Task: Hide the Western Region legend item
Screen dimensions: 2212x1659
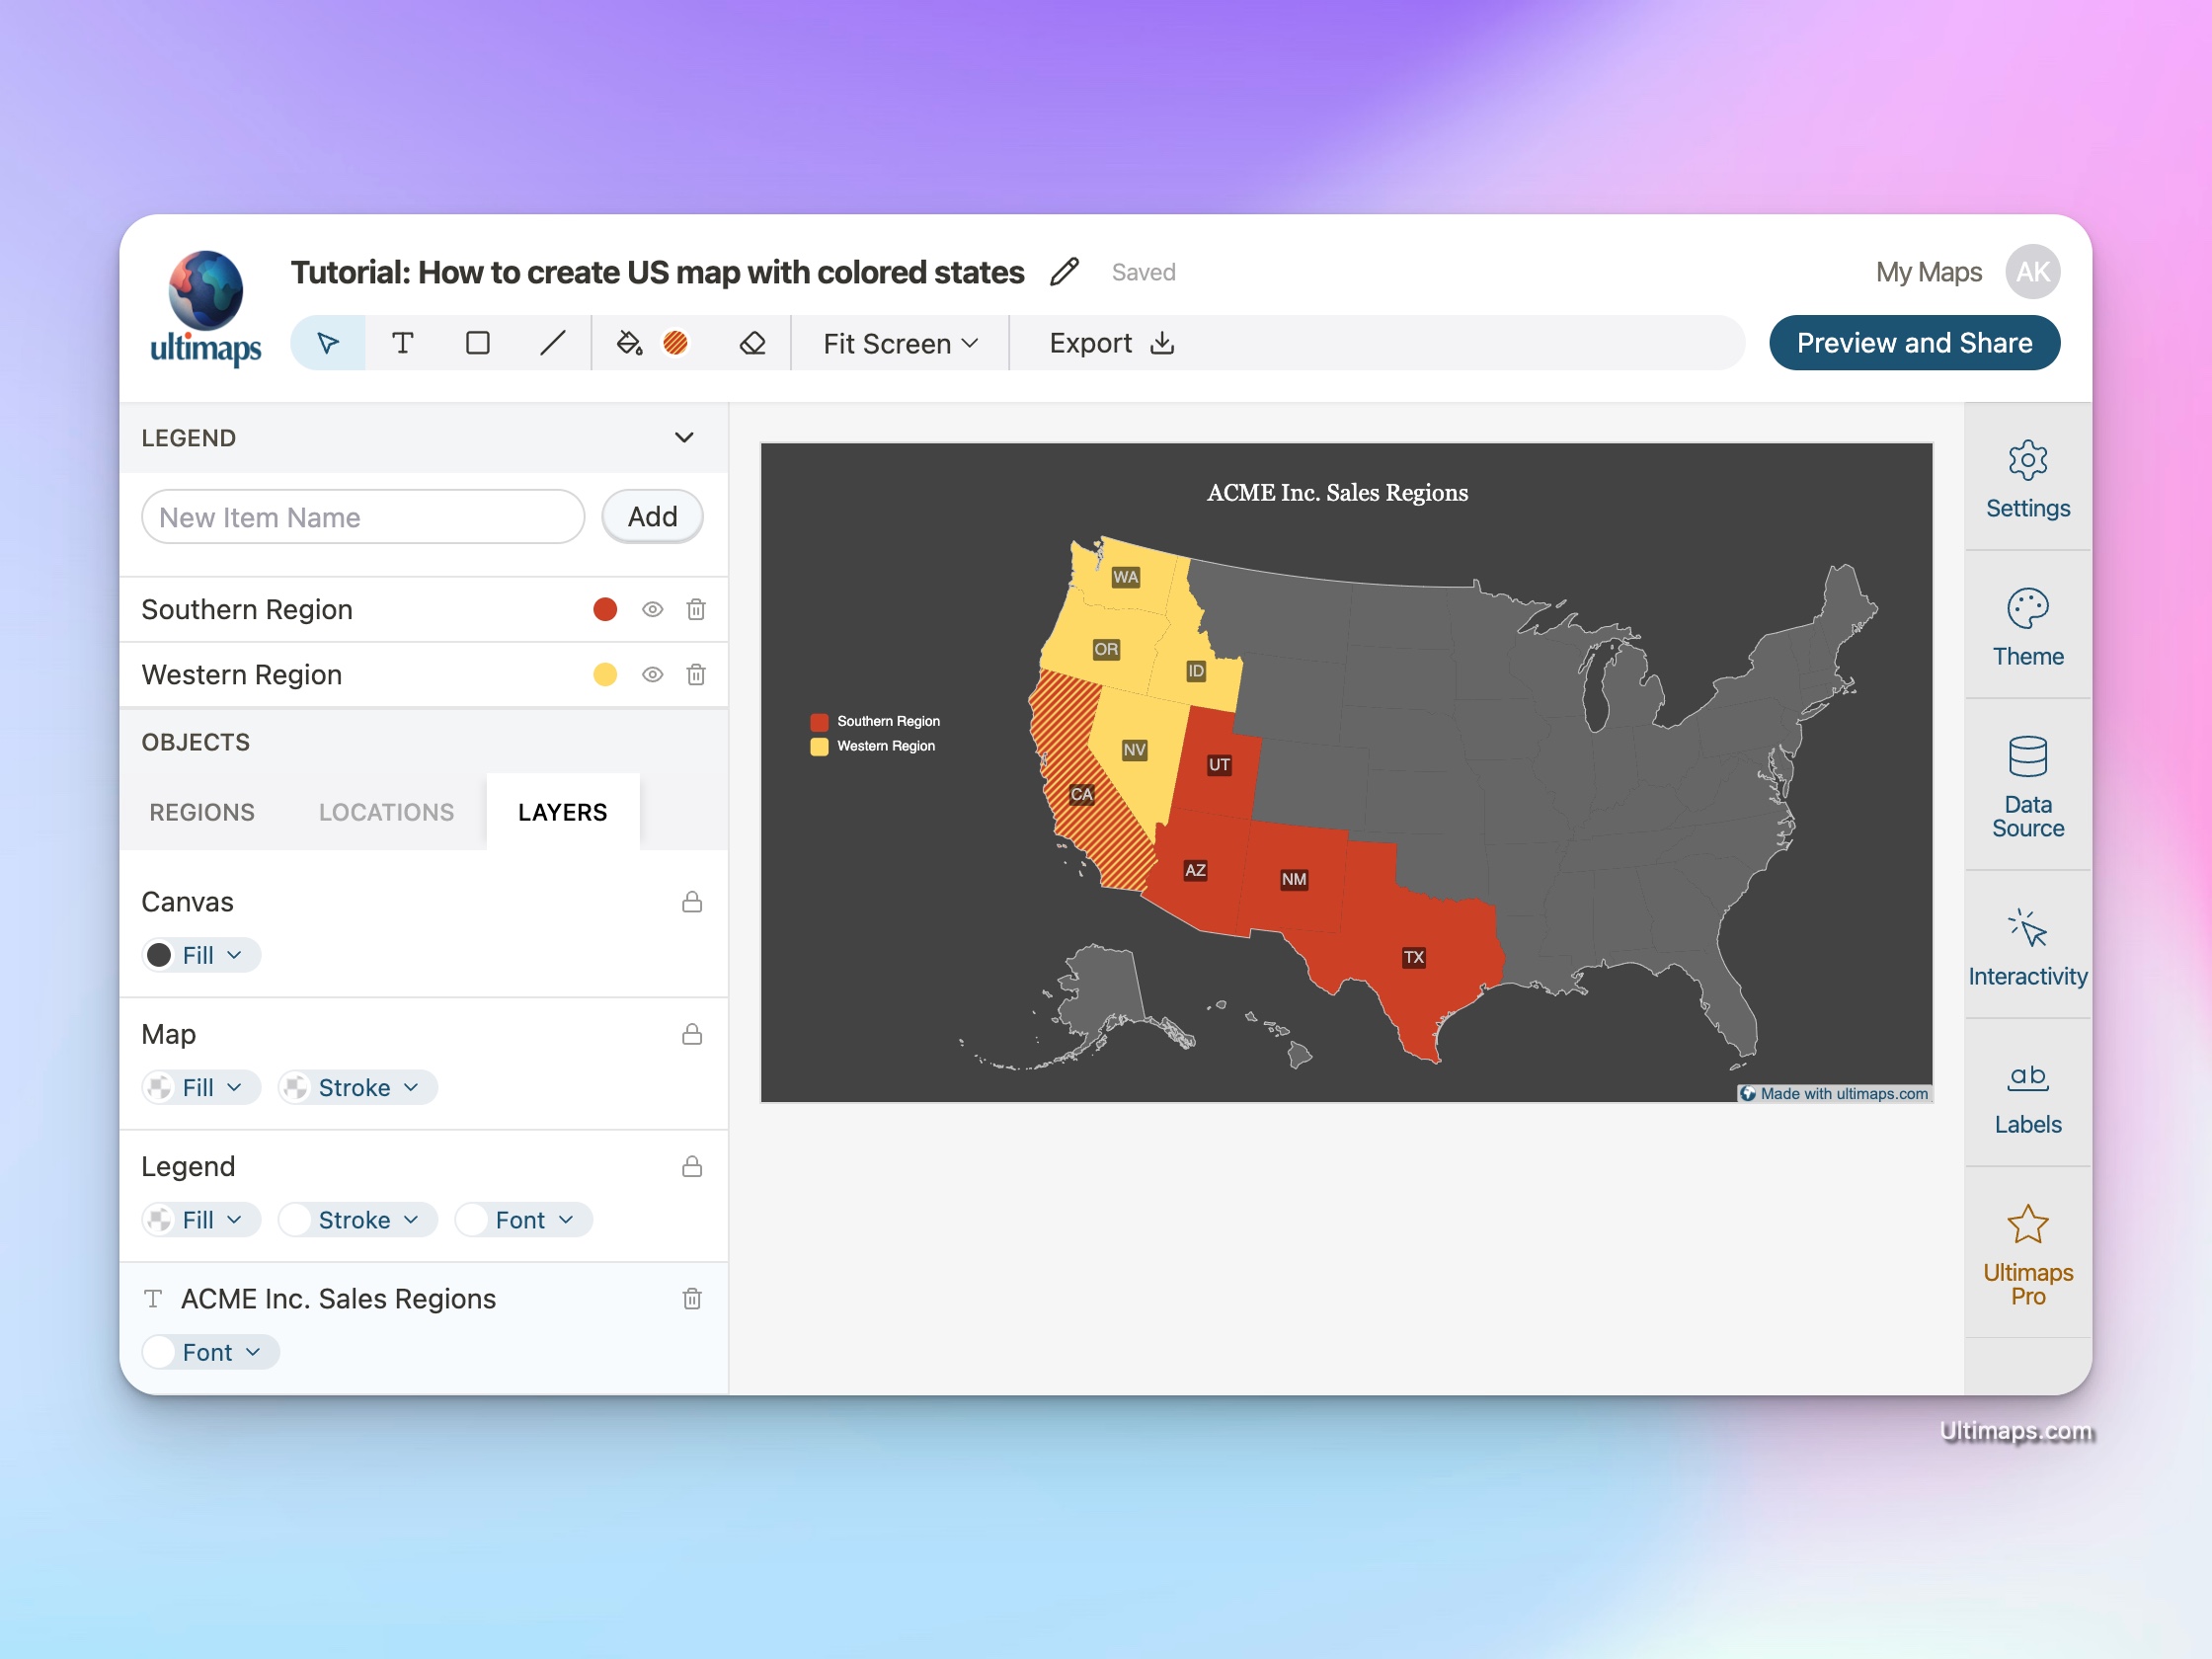Action: tap(652, 674)
